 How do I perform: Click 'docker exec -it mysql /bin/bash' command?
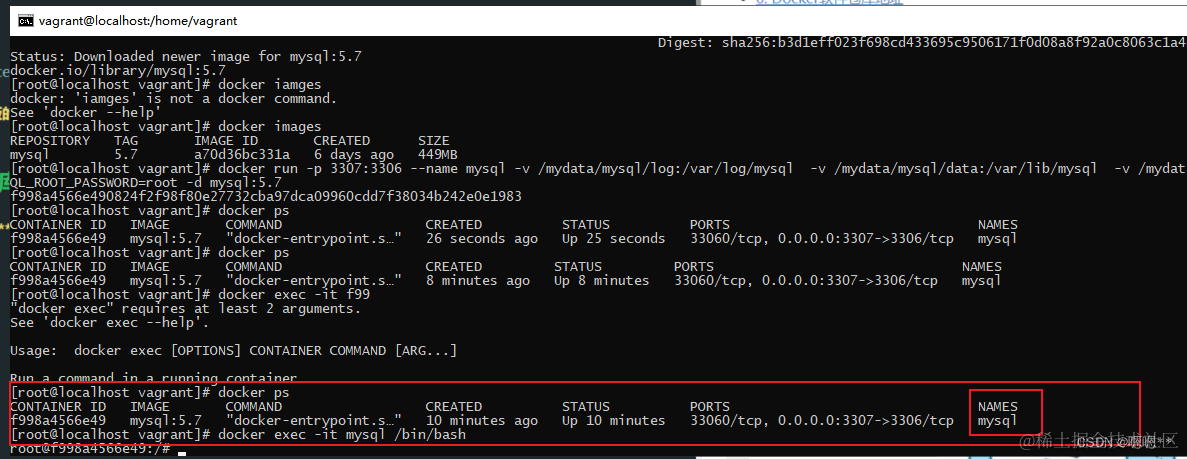tap(341, 435)
